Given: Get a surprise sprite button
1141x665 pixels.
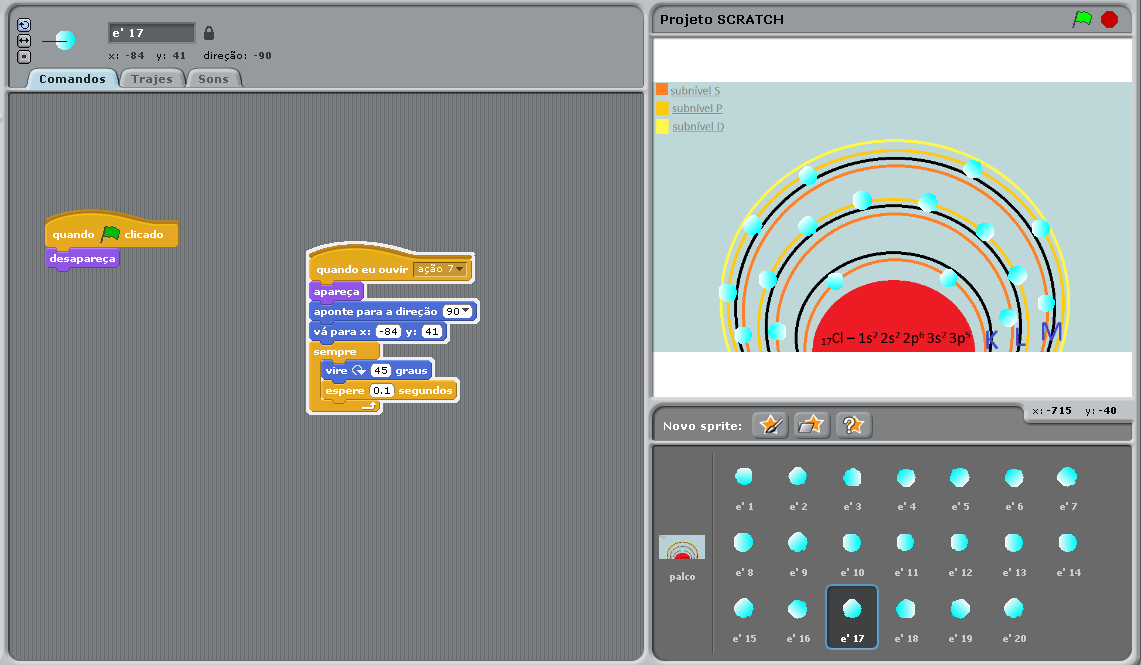Looking at the screenshot, I should (853, 425).
